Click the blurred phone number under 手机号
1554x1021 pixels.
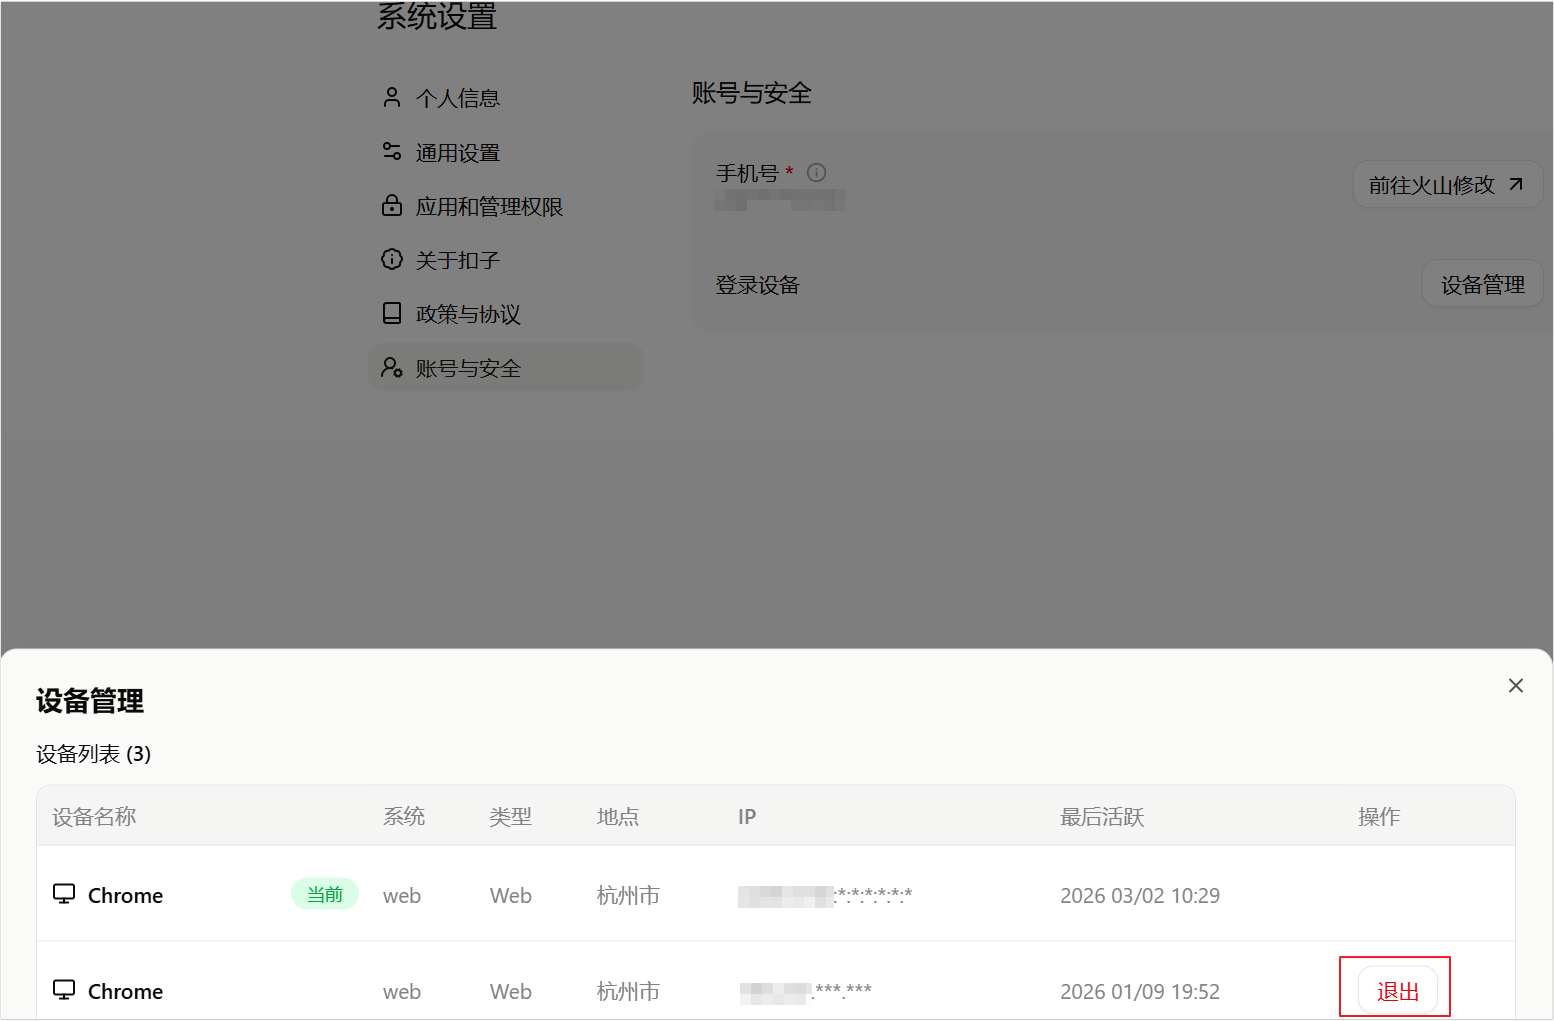pos(780,201)
